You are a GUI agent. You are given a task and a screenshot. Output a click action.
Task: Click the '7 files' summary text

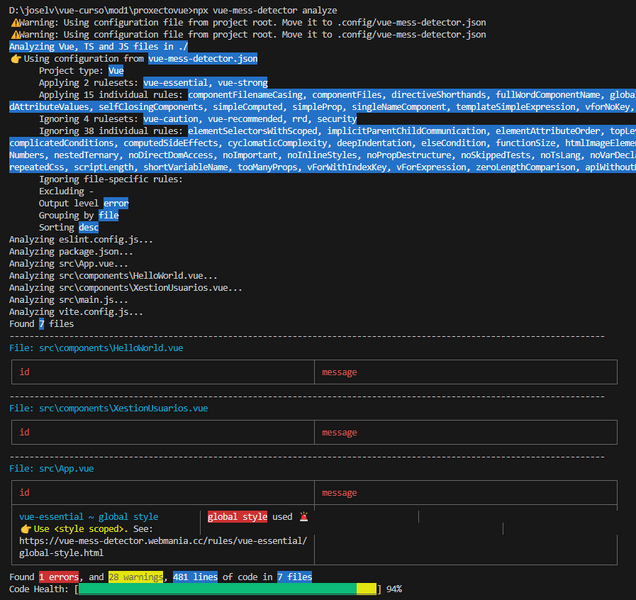click(x=294, y=577)
